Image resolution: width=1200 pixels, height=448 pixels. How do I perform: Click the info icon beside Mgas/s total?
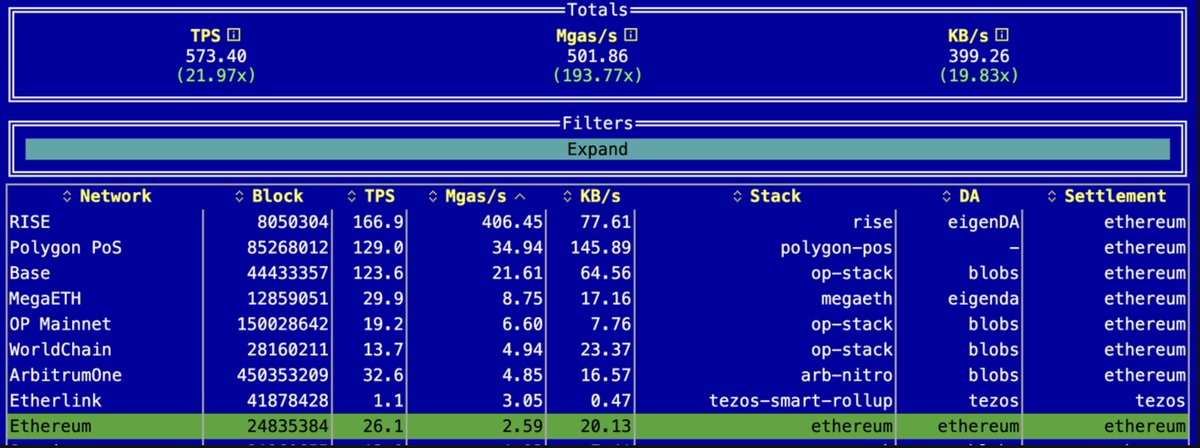click(632, 35)
